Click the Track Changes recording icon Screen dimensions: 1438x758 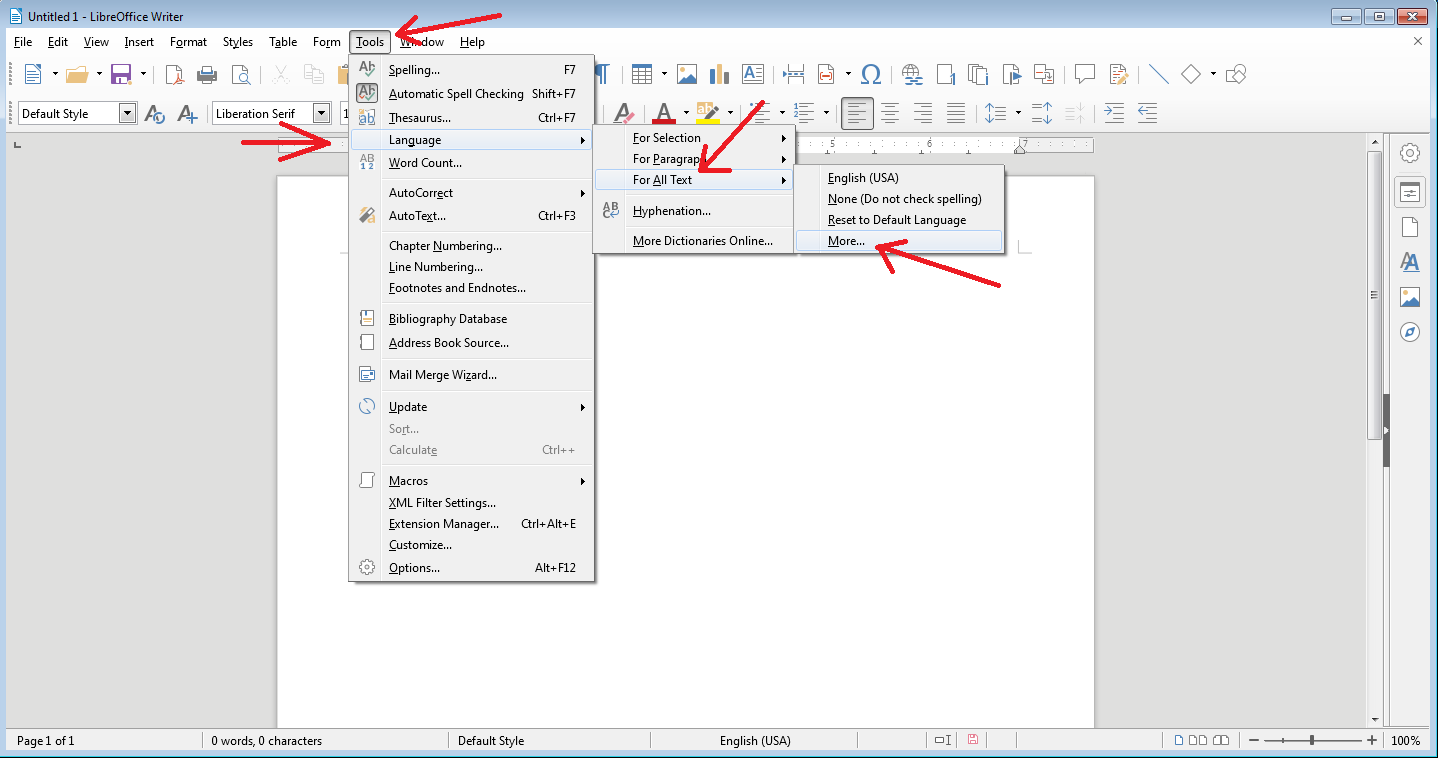[1118, 74]
